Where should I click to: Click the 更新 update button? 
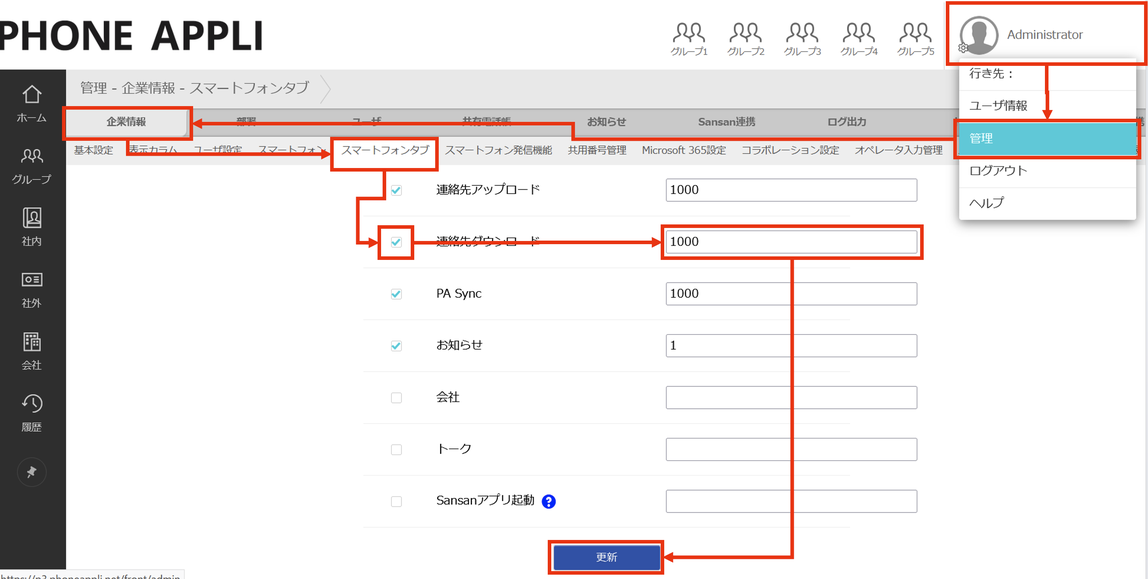pos(606,557)
